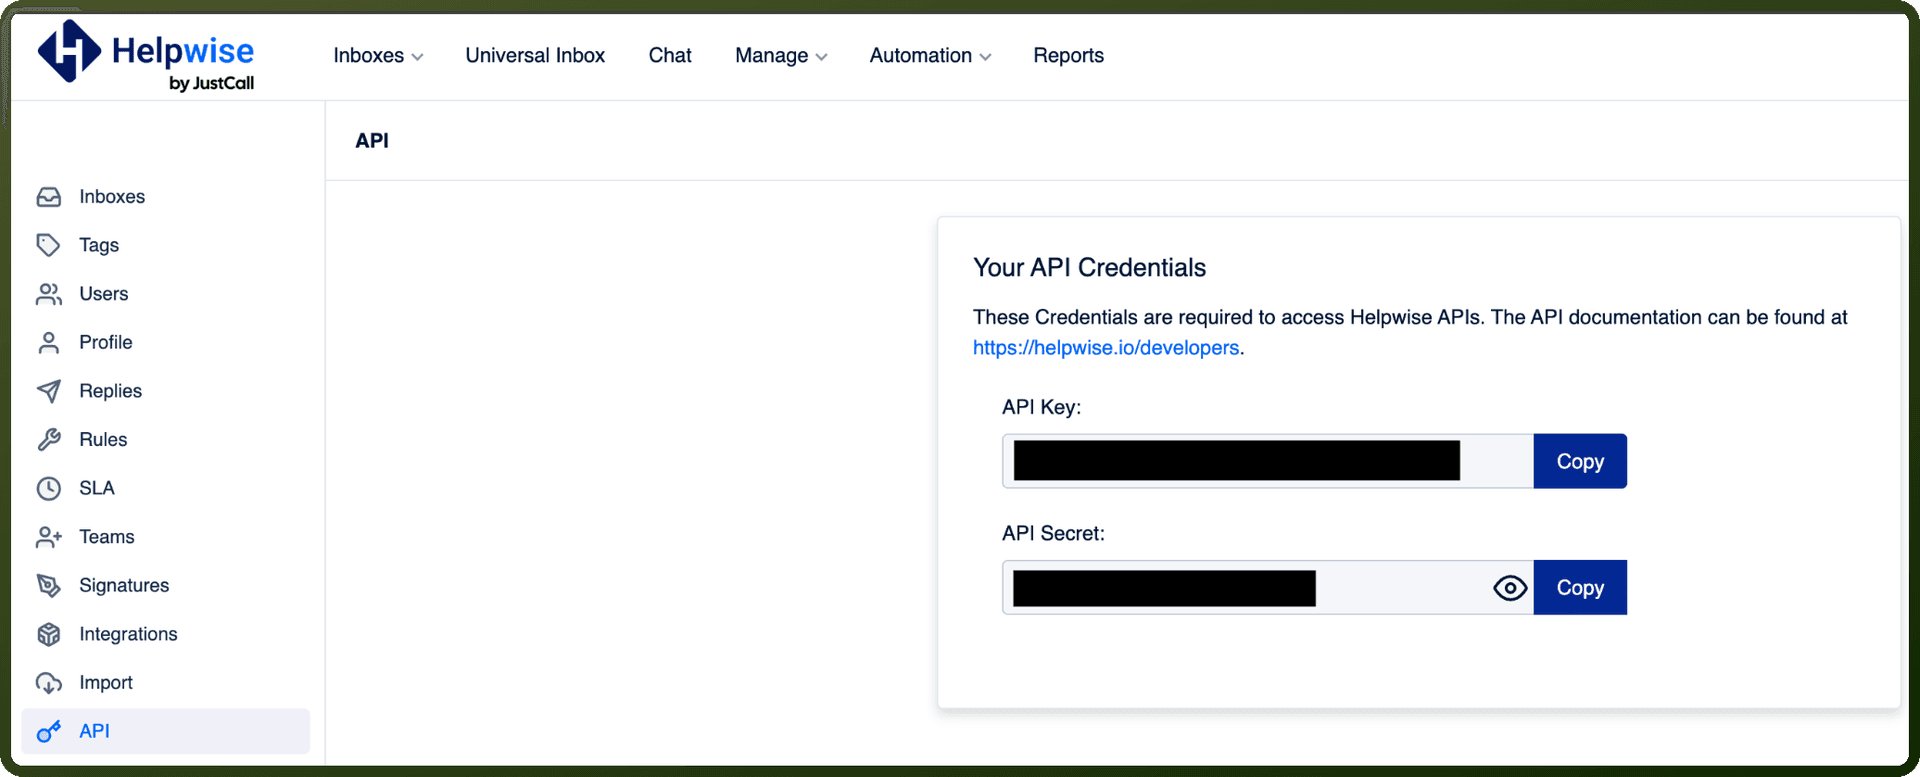Open Integrations via the cube icon
The width and height of the screenshot is (1920, 777).
pyautogui.click(x=49, y=634)
